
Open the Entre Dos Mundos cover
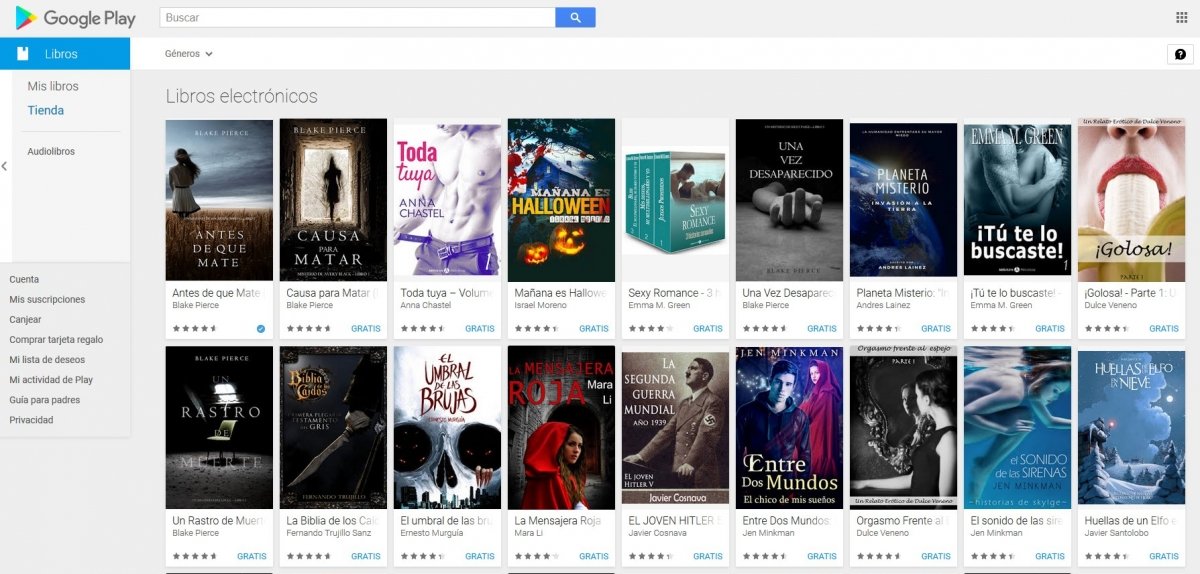789,428
